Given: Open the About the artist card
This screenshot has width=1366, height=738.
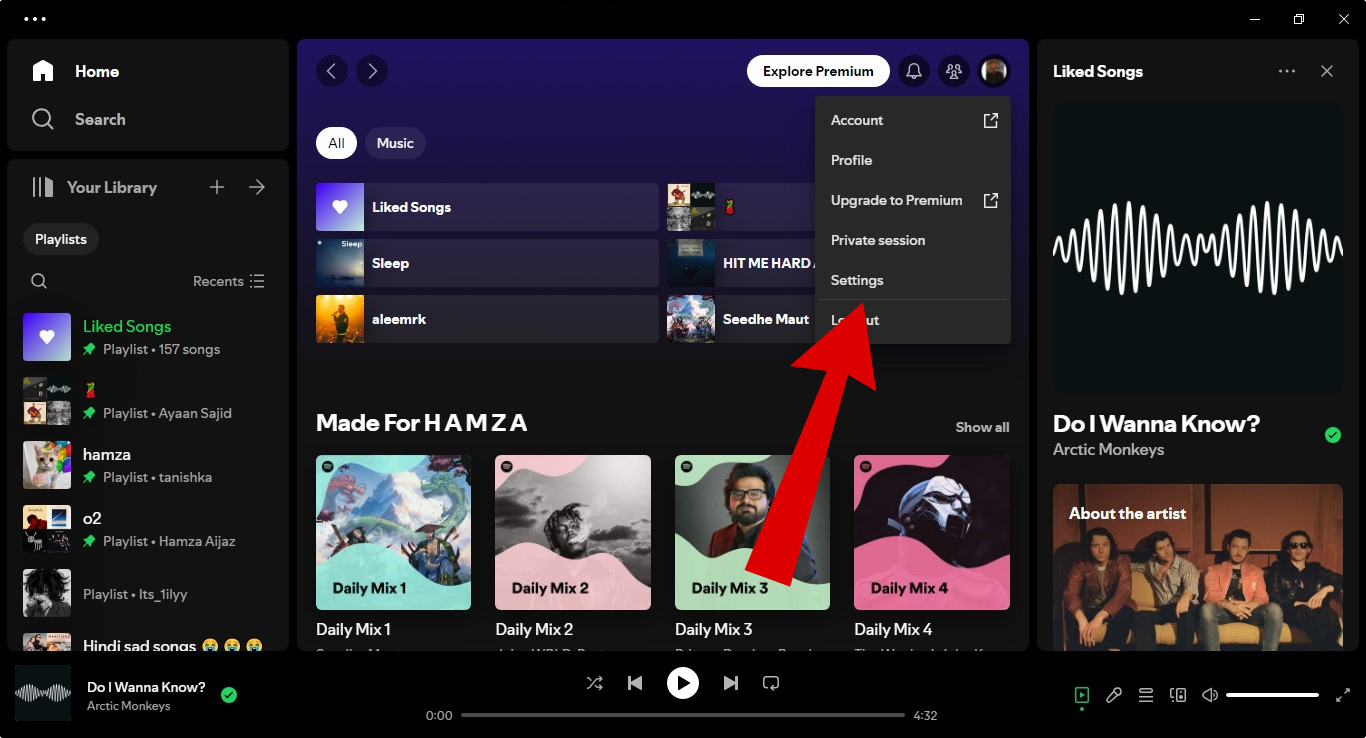Looking at the screenshot, I should coord(1198,567).
